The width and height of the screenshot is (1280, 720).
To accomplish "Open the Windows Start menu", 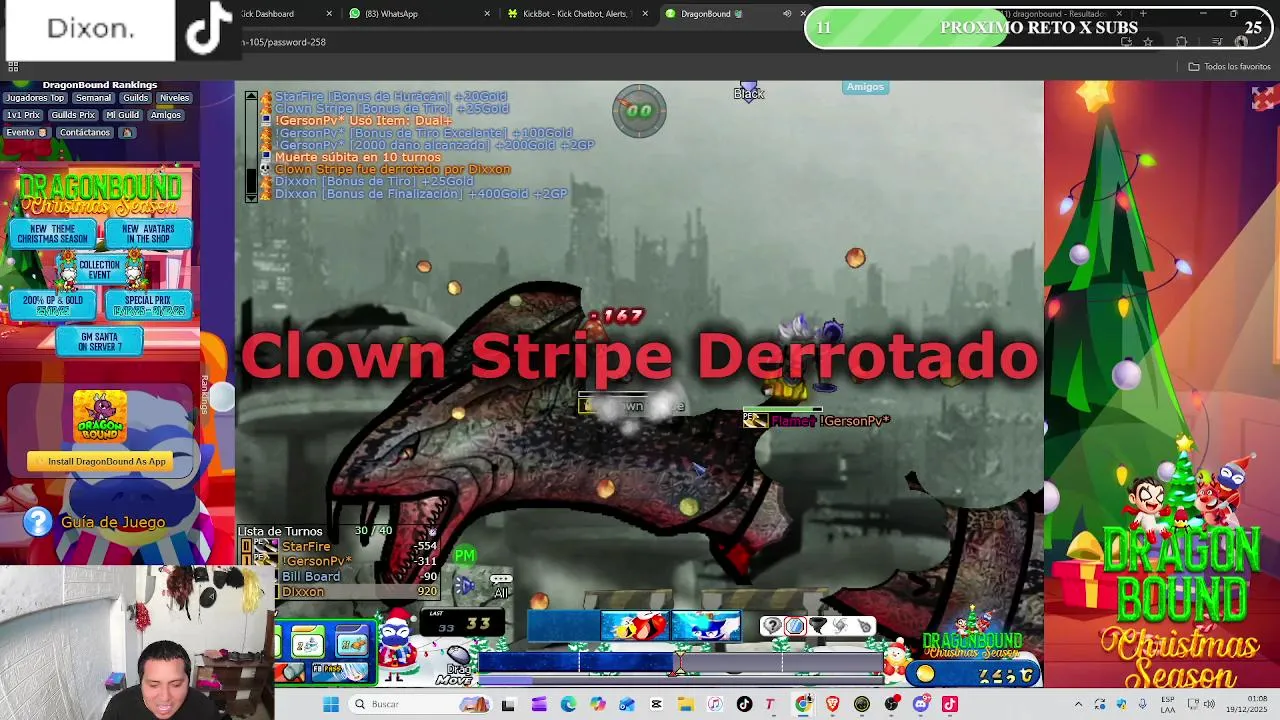I will 331,704.
